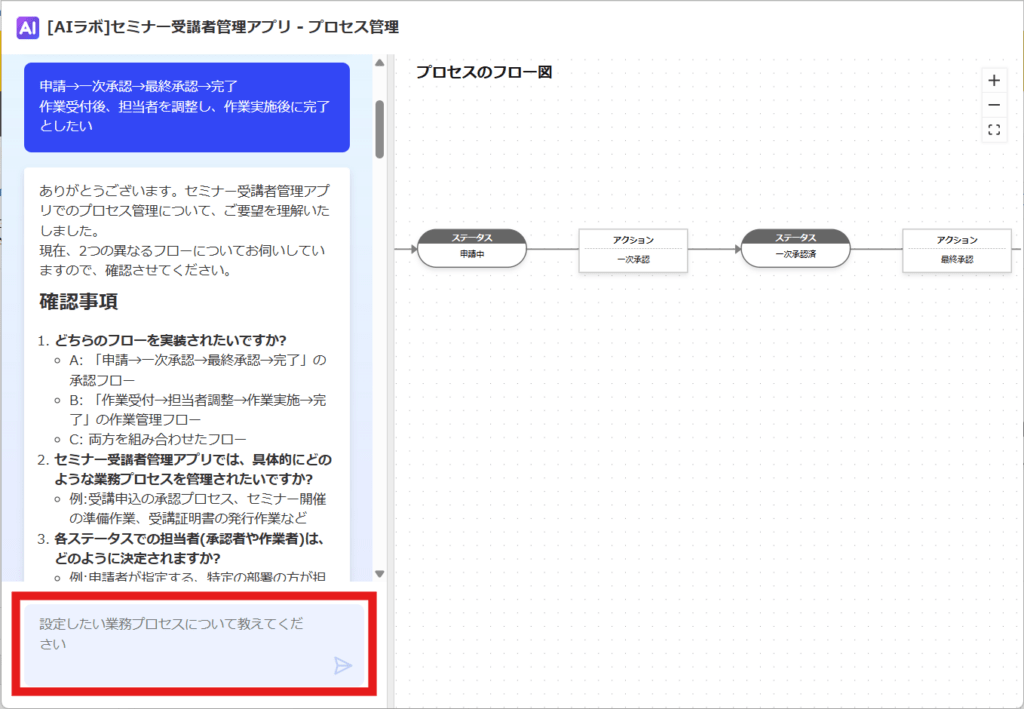
Task: Click the blue user message bubble
Action: coord(186,110)
